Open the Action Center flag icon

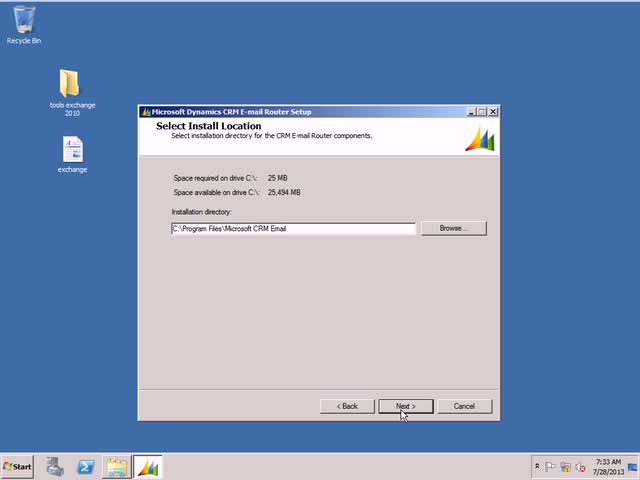pyautogui.click(x=550, y=466)
